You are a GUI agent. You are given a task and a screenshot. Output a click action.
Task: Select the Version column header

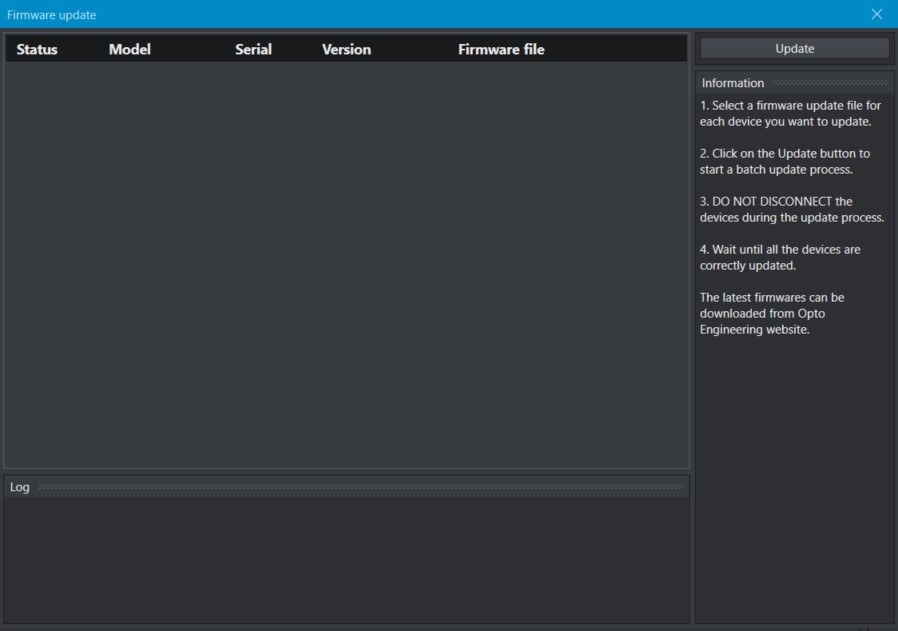(x=346, y=49)
